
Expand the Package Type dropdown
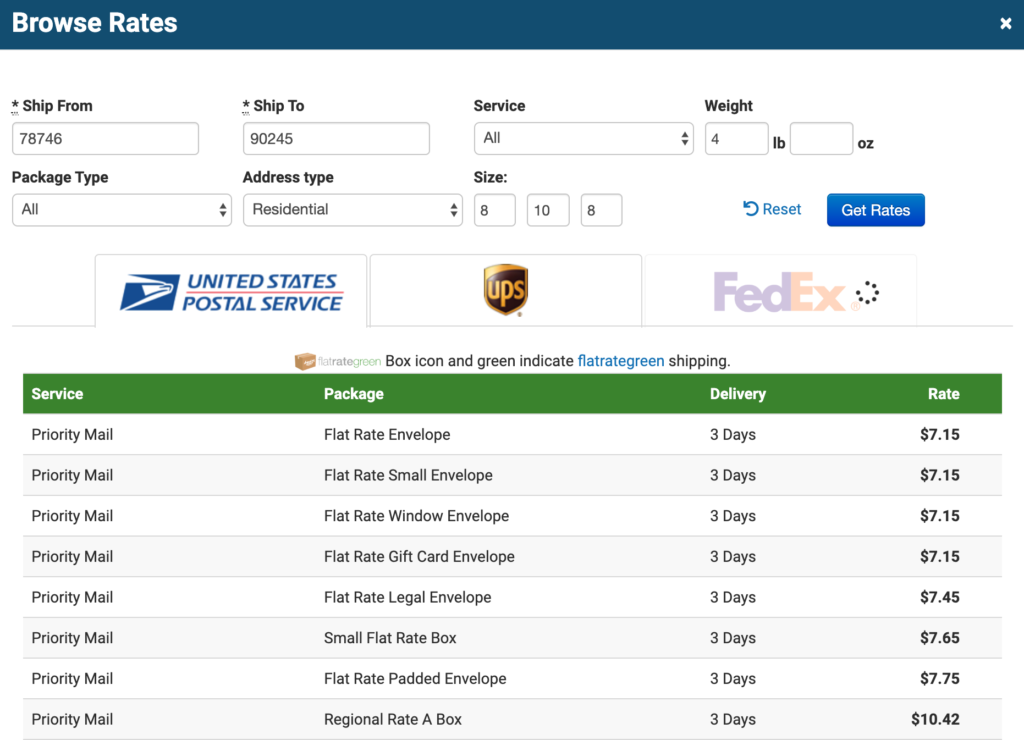tap(121, 210)
